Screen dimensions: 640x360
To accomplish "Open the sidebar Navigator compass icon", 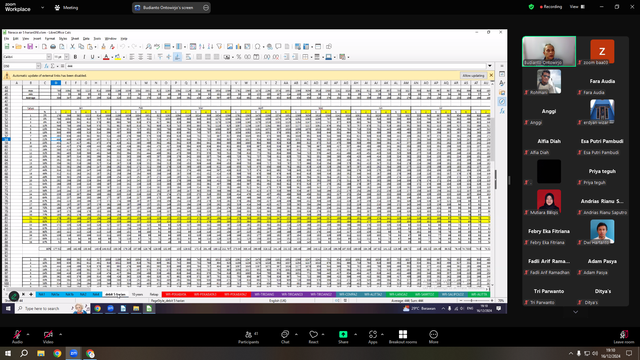I will click(502, 102).
